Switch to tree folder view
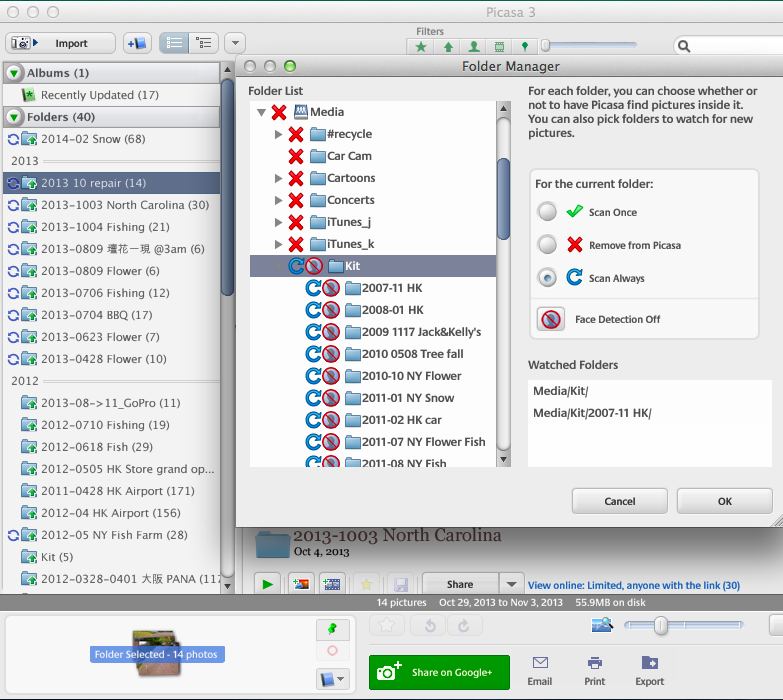 pyautogui.click(x=204, y=43)
